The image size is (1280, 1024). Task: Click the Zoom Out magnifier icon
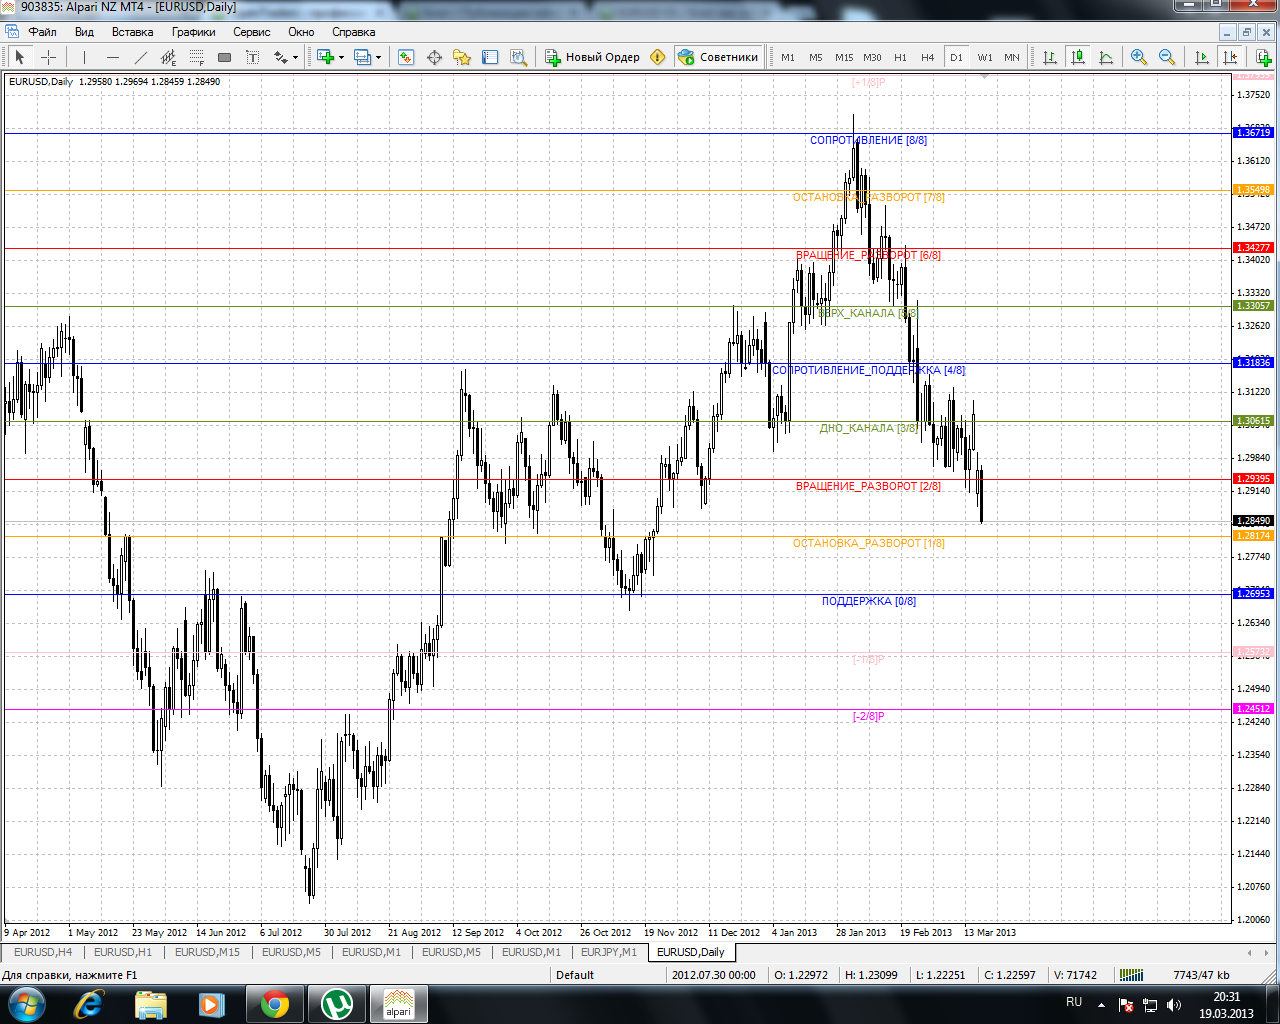(x=1166, y=57)
